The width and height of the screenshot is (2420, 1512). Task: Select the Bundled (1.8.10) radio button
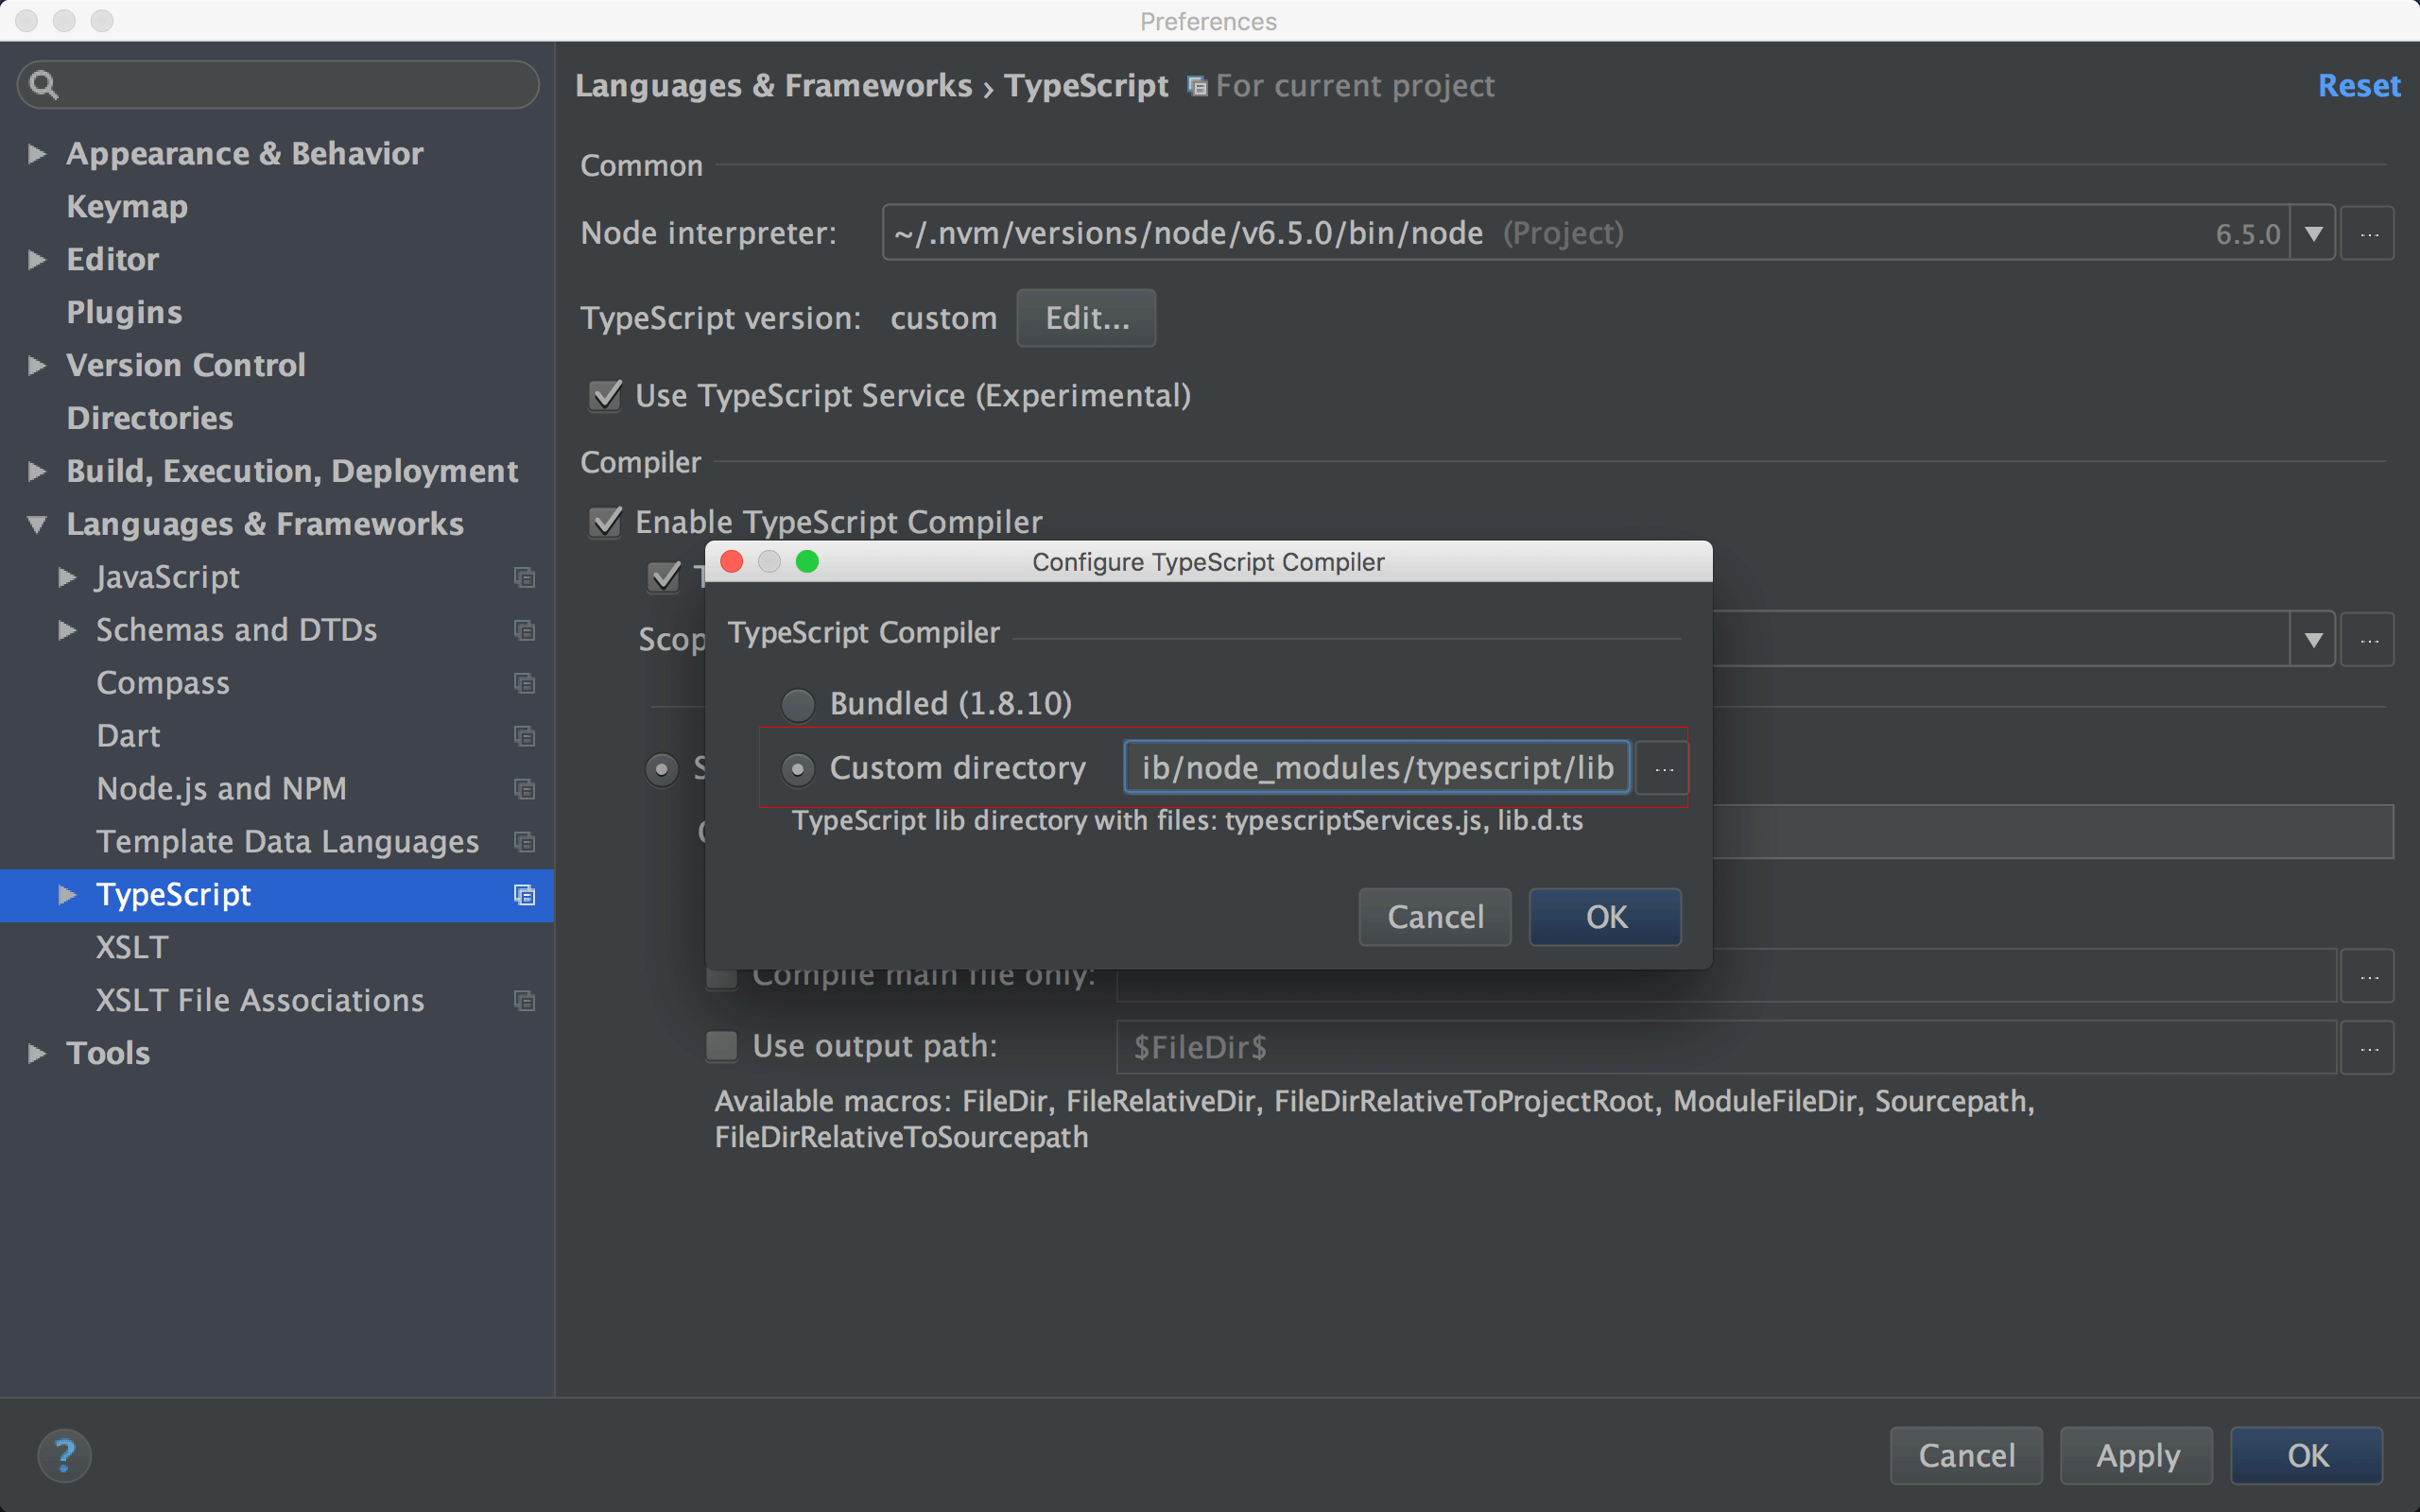tap(797, 704)
